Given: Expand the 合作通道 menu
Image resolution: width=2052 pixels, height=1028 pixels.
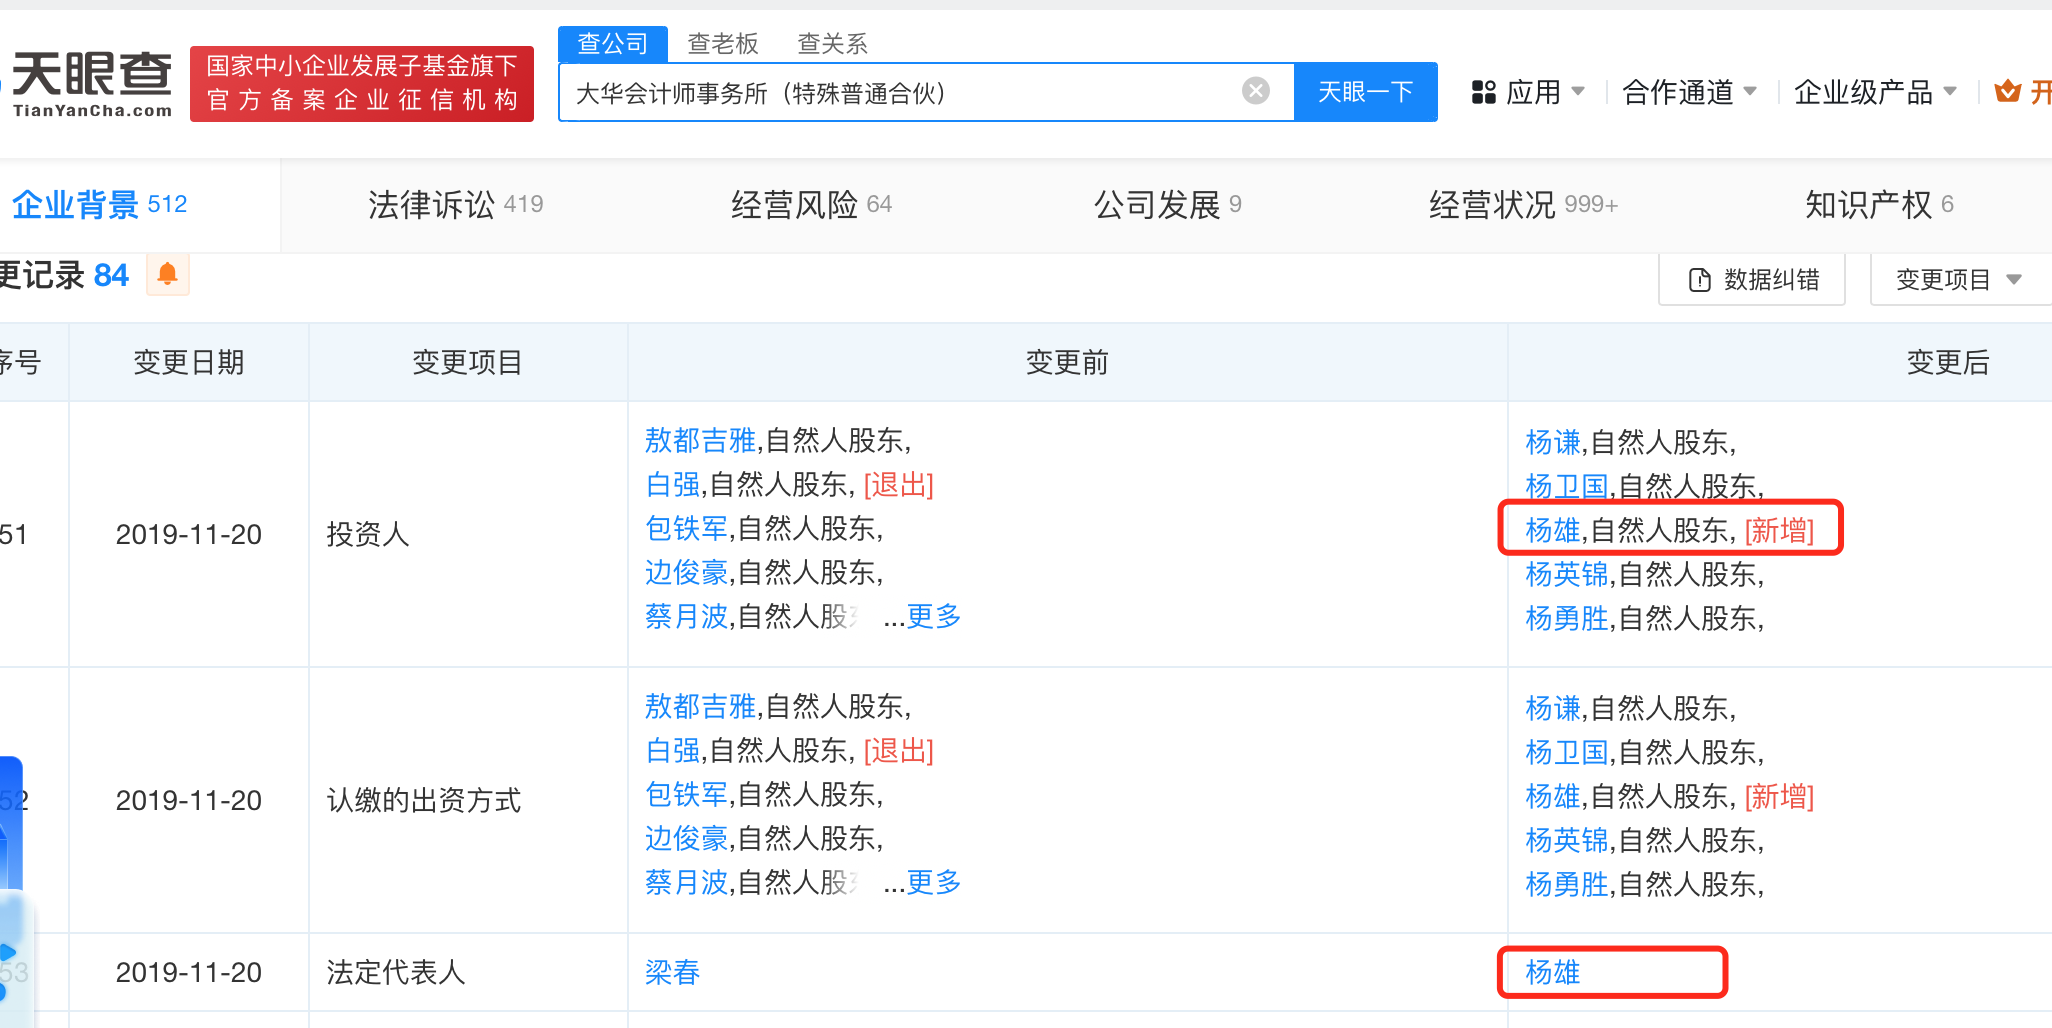Looking at the screenshot, I should pos(1688,92).
